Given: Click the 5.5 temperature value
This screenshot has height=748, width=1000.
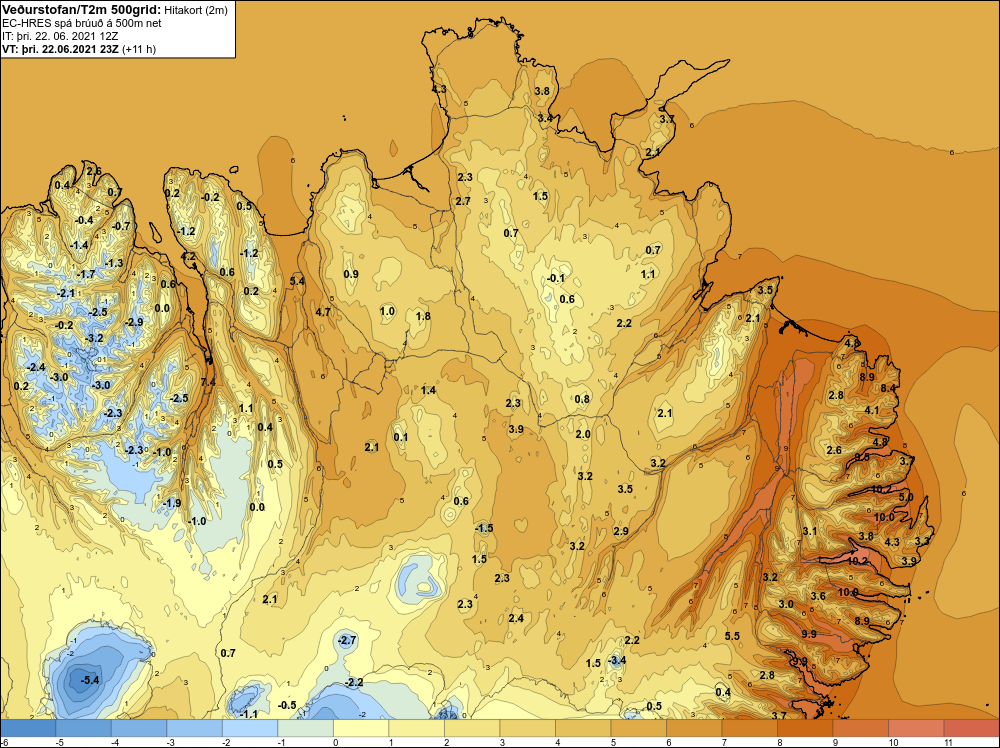Looking at the screenshot, I should click(x=732, y=636).
